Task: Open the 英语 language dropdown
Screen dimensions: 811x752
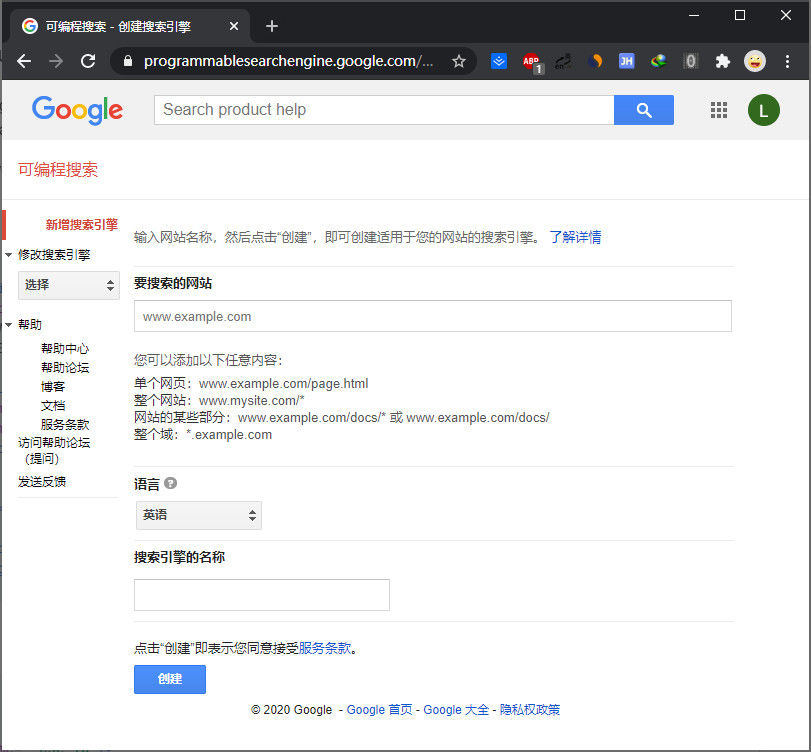Action: 198,514
